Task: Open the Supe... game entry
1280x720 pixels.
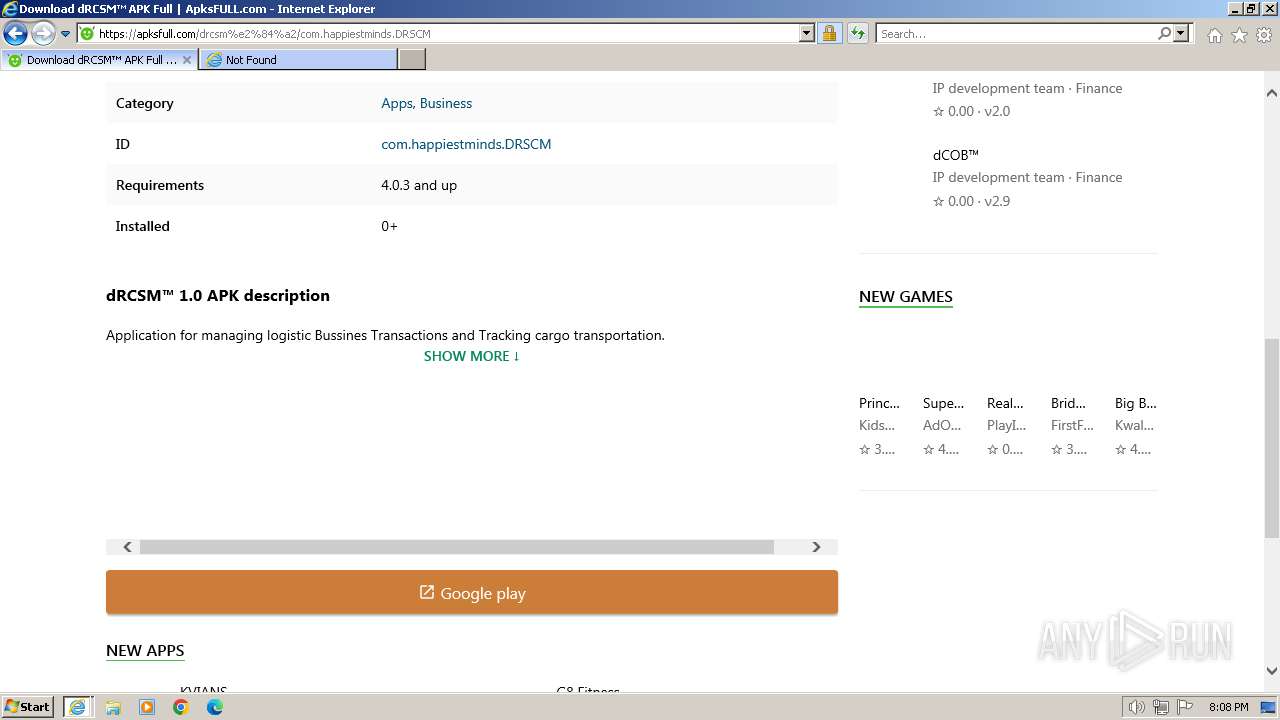Action: click(943, 403)
